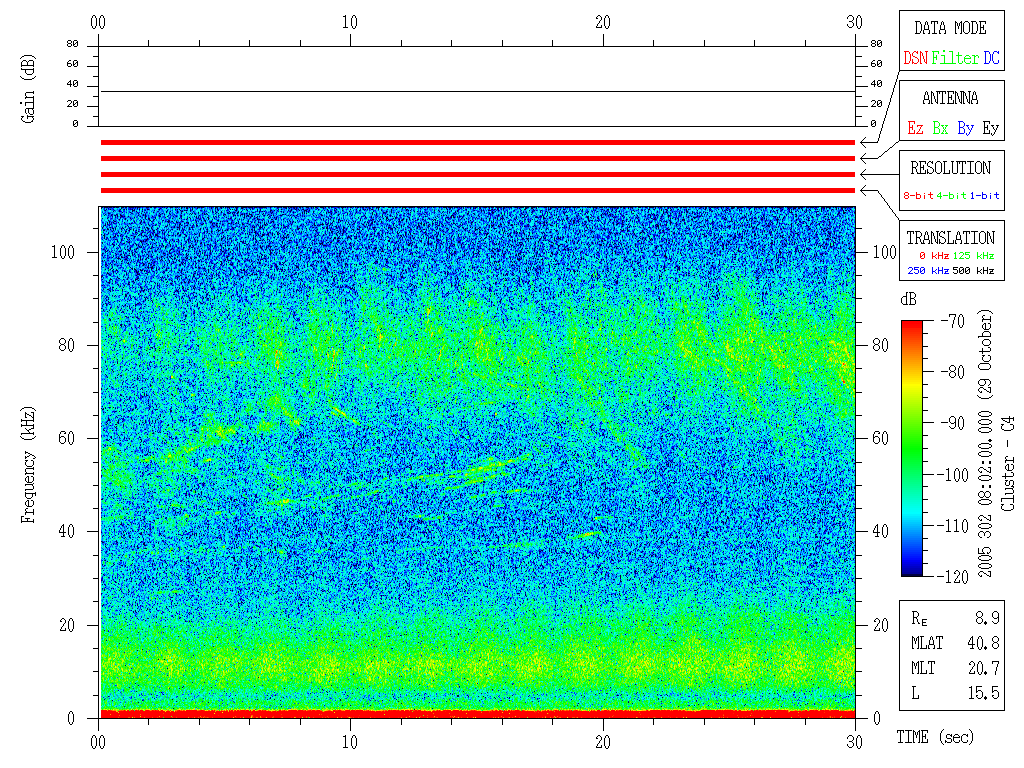Click the -120 value on the color scale
This screenshot has height=768, width=1024.
click(x=953, y=577)
